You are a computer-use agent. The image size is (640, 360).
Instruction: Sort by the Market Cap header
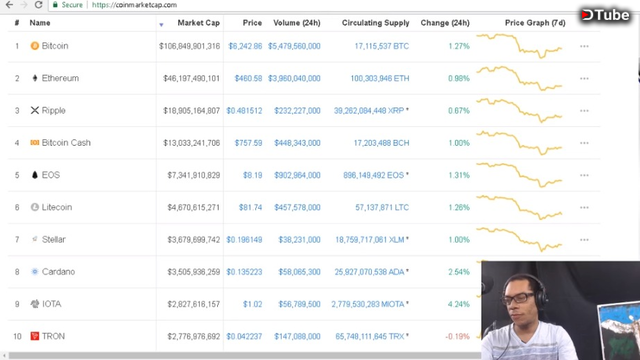click(x=198, y=23)
